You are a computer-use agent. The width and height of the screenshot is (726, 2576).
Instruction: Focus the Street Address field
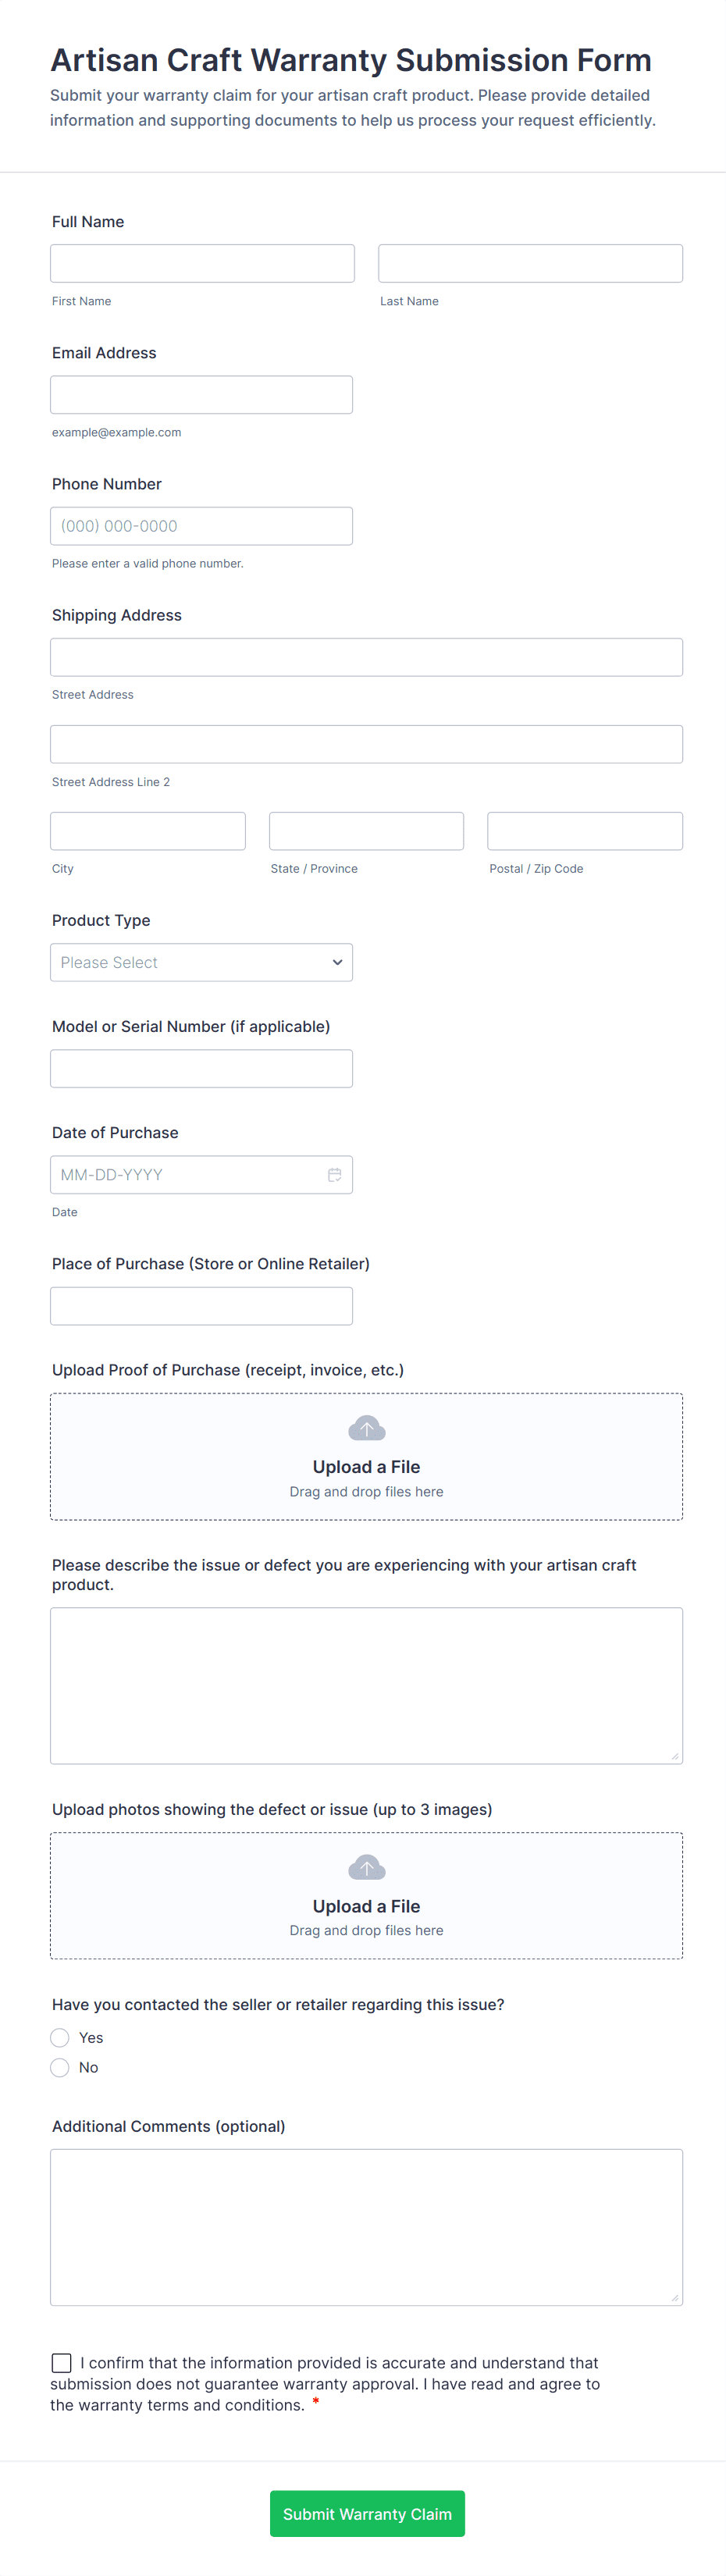pos(366,657)
